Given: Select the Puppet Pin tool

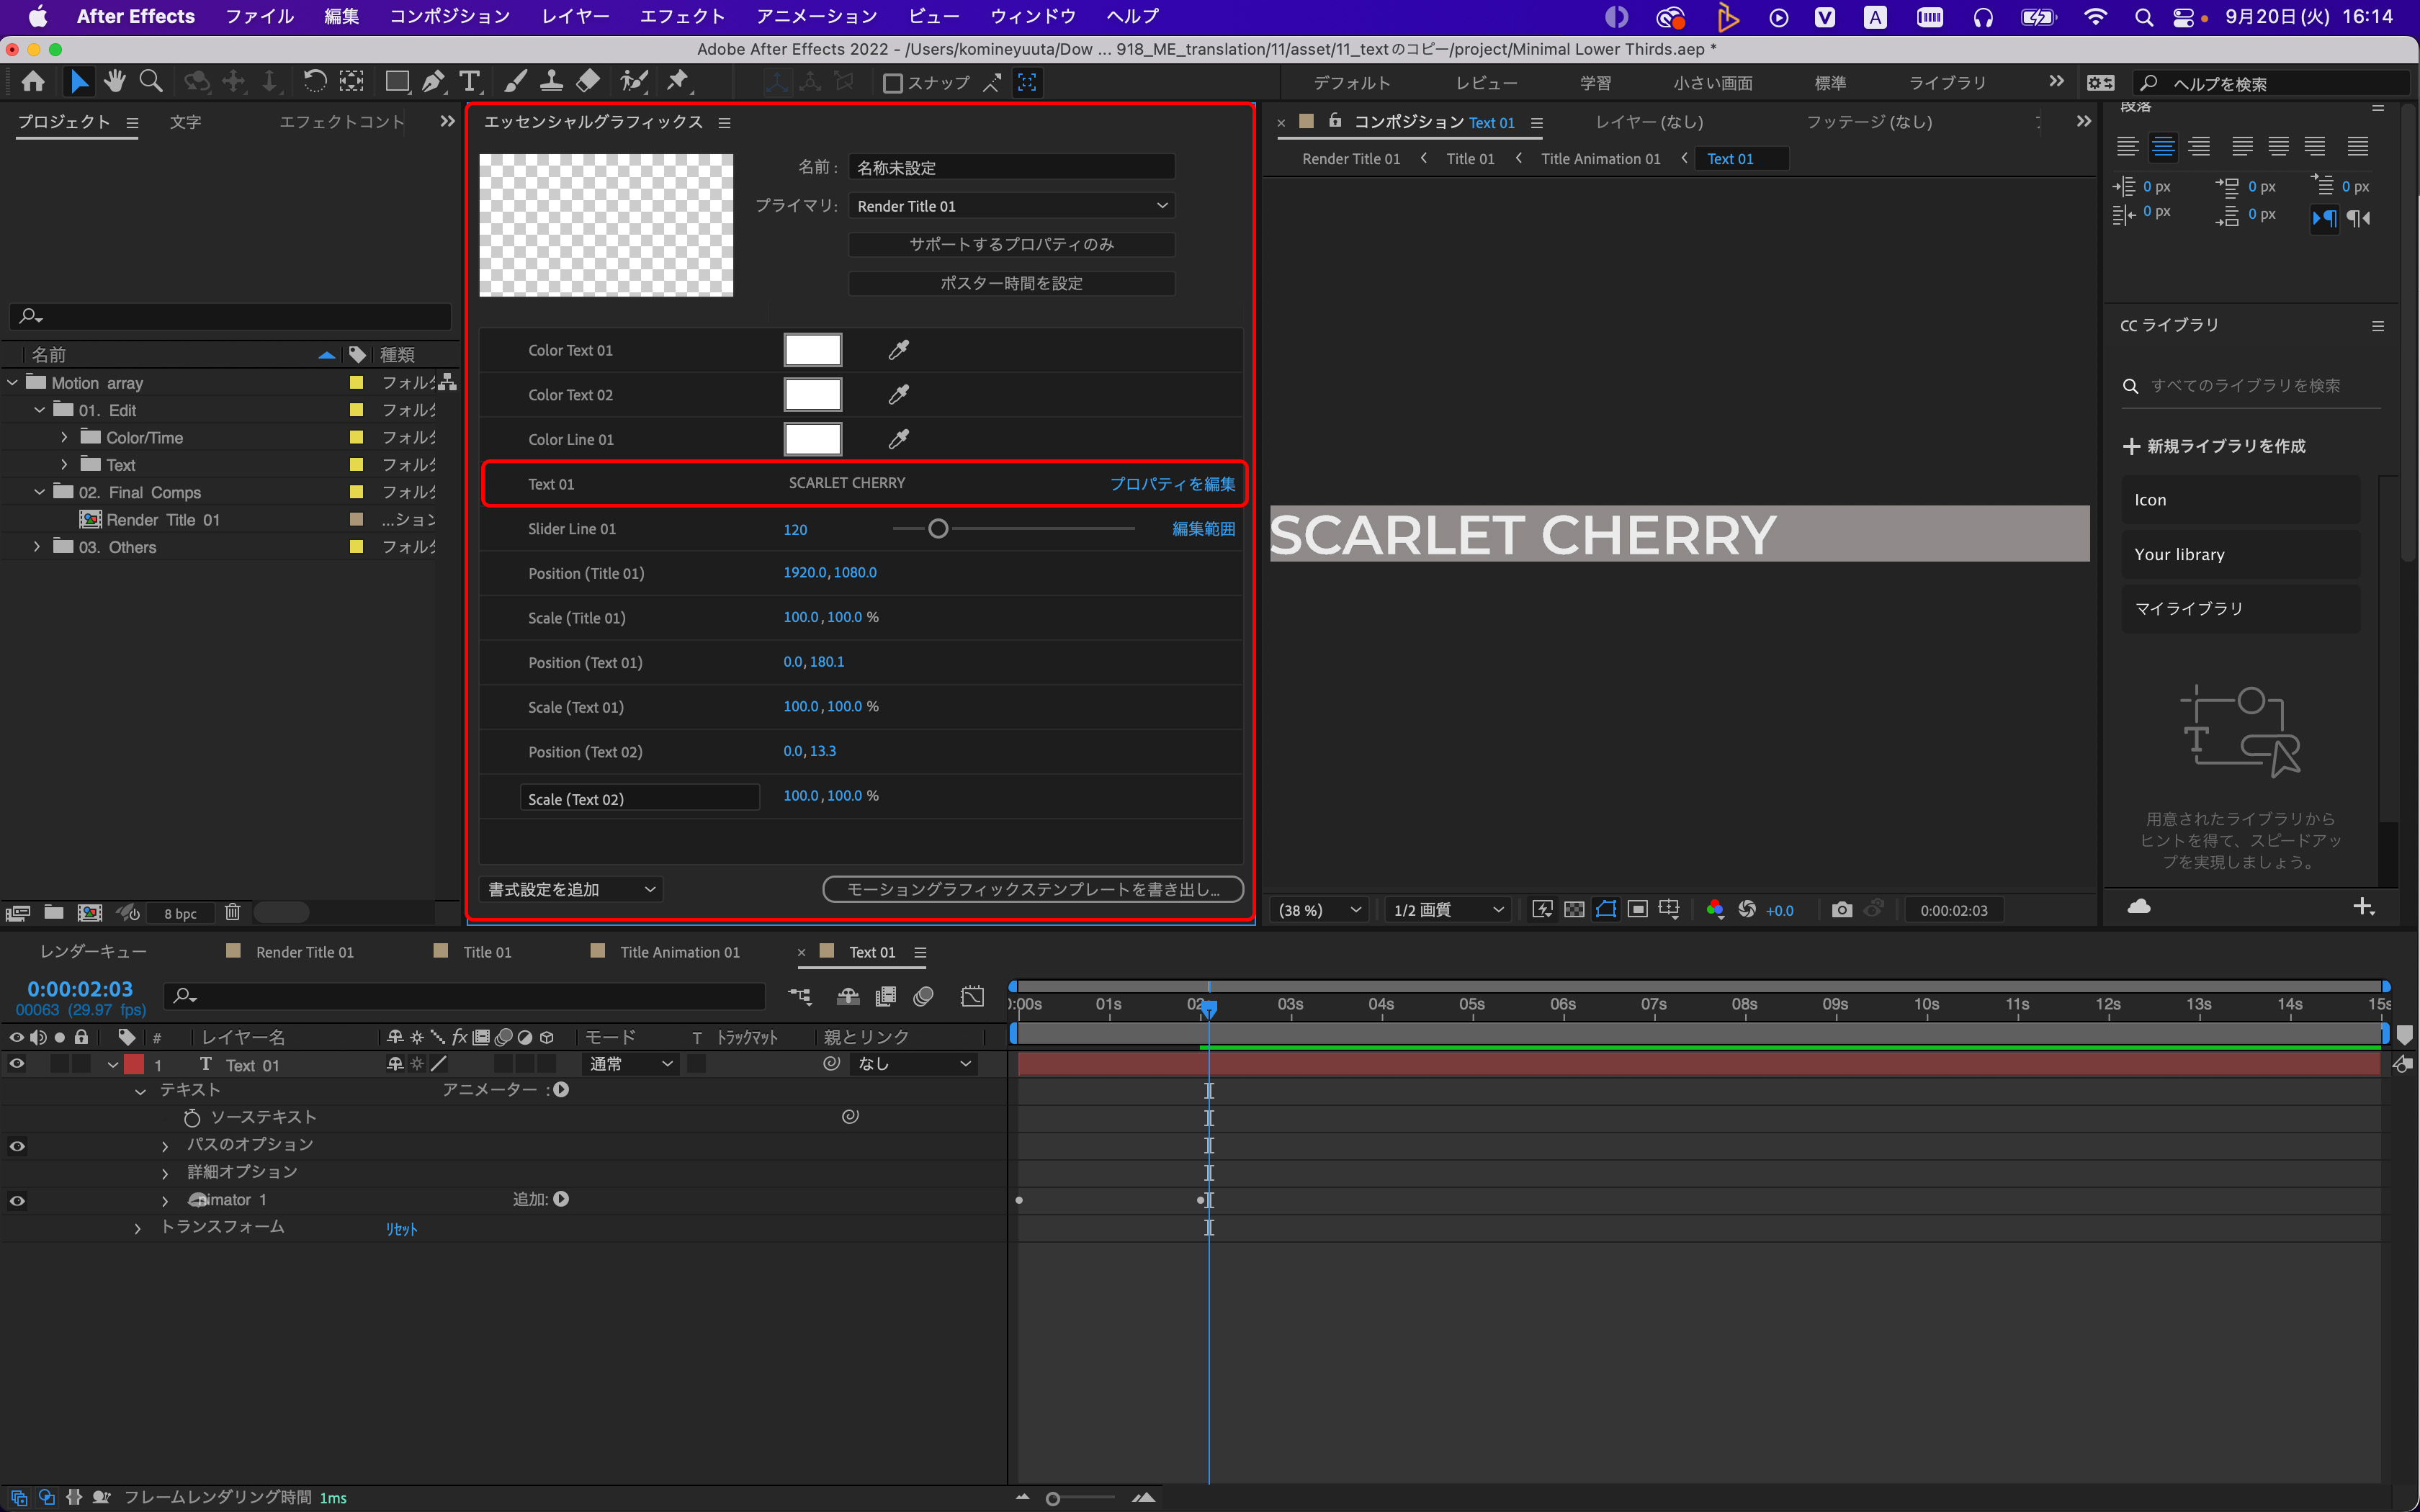Looking at the screenshot, I should [x=678, y=82].
